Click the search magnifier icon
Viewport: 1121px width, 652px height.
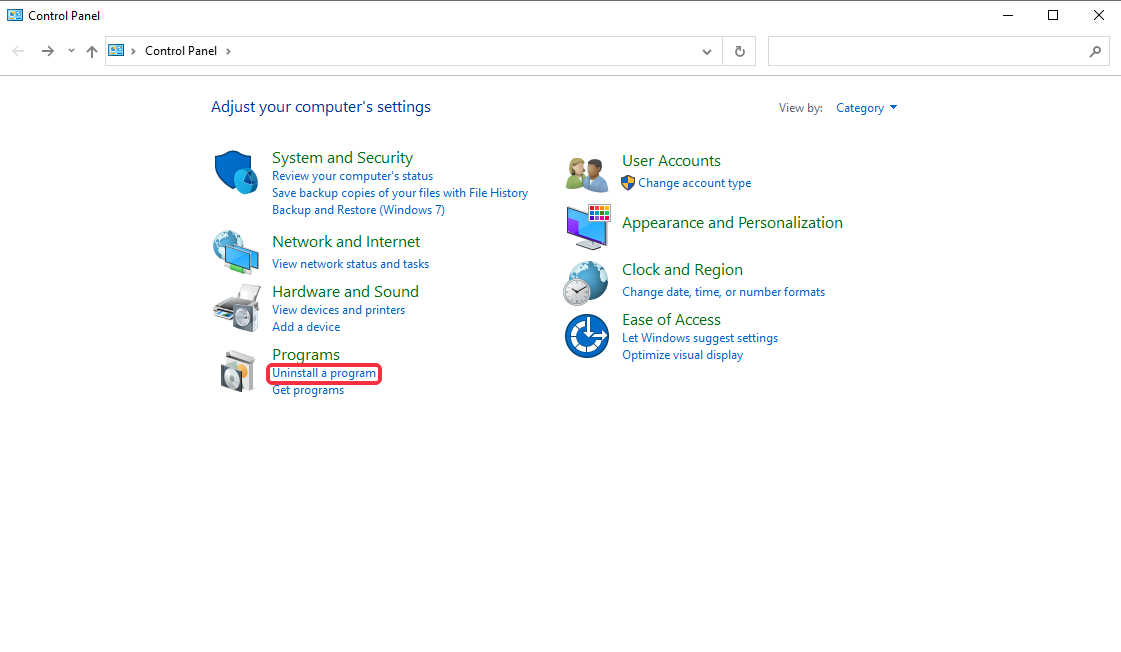point(1095,51)
